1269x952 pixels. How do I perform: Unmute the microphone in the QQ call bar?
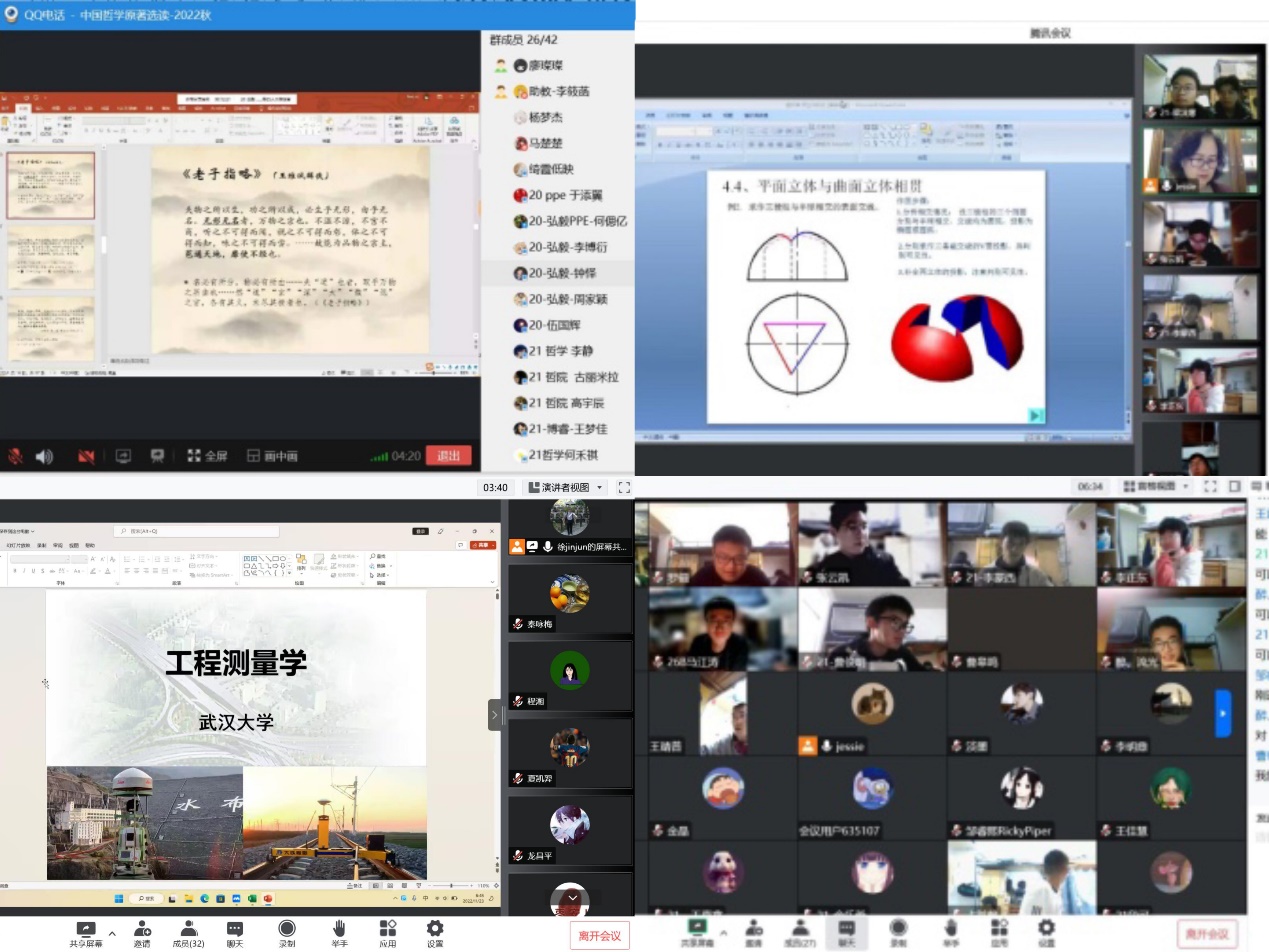pos(16,456)
